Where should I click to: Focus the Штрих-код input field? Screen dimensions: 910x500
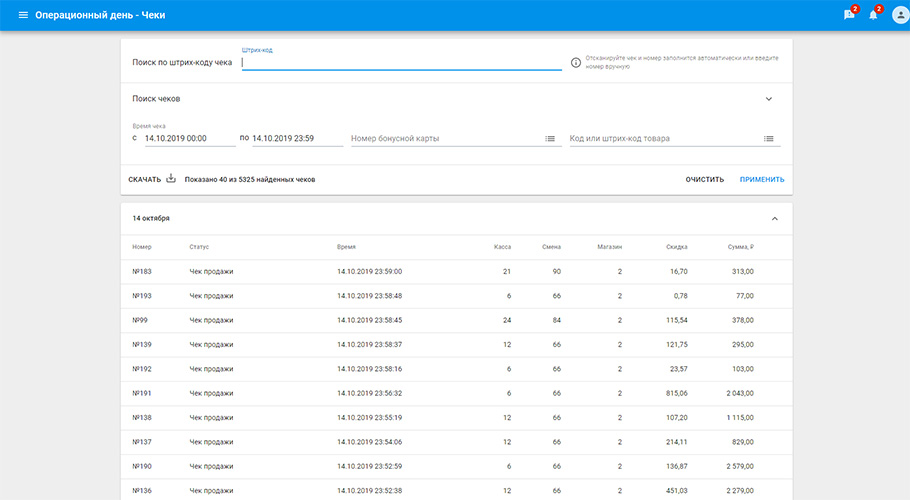pos(400,62)
